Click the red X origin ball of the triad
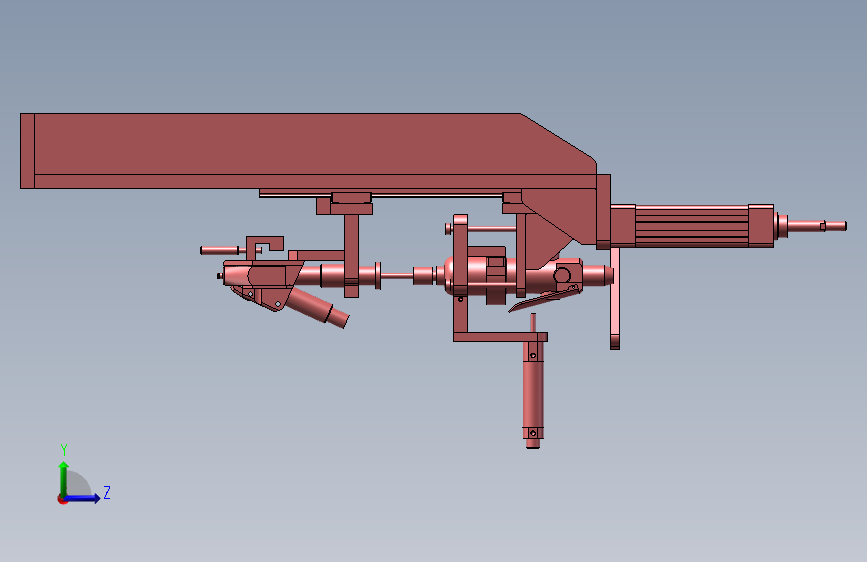The width and height of the screenshot is (867, 562). 61,499
